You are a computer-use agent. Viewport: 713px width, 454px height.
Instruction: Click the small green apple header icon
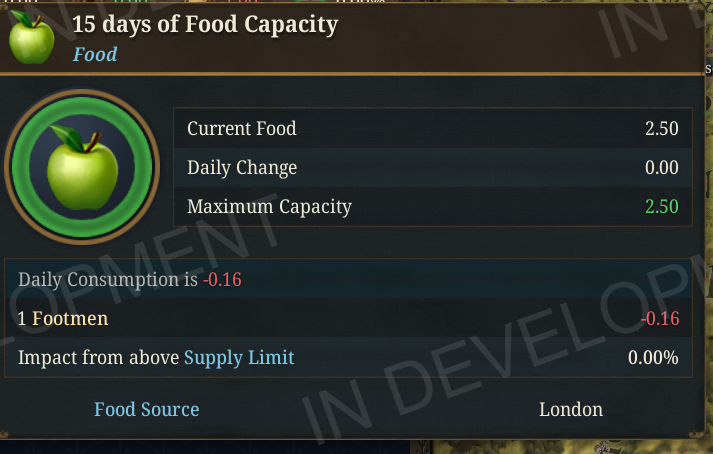pos(32,38)
